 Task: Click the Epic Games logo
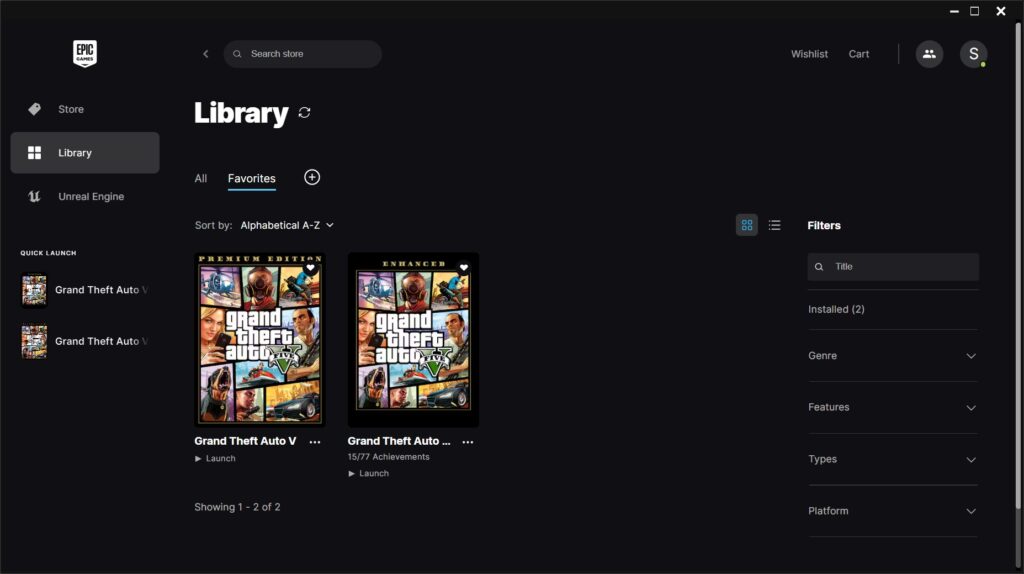pos(85,54)
